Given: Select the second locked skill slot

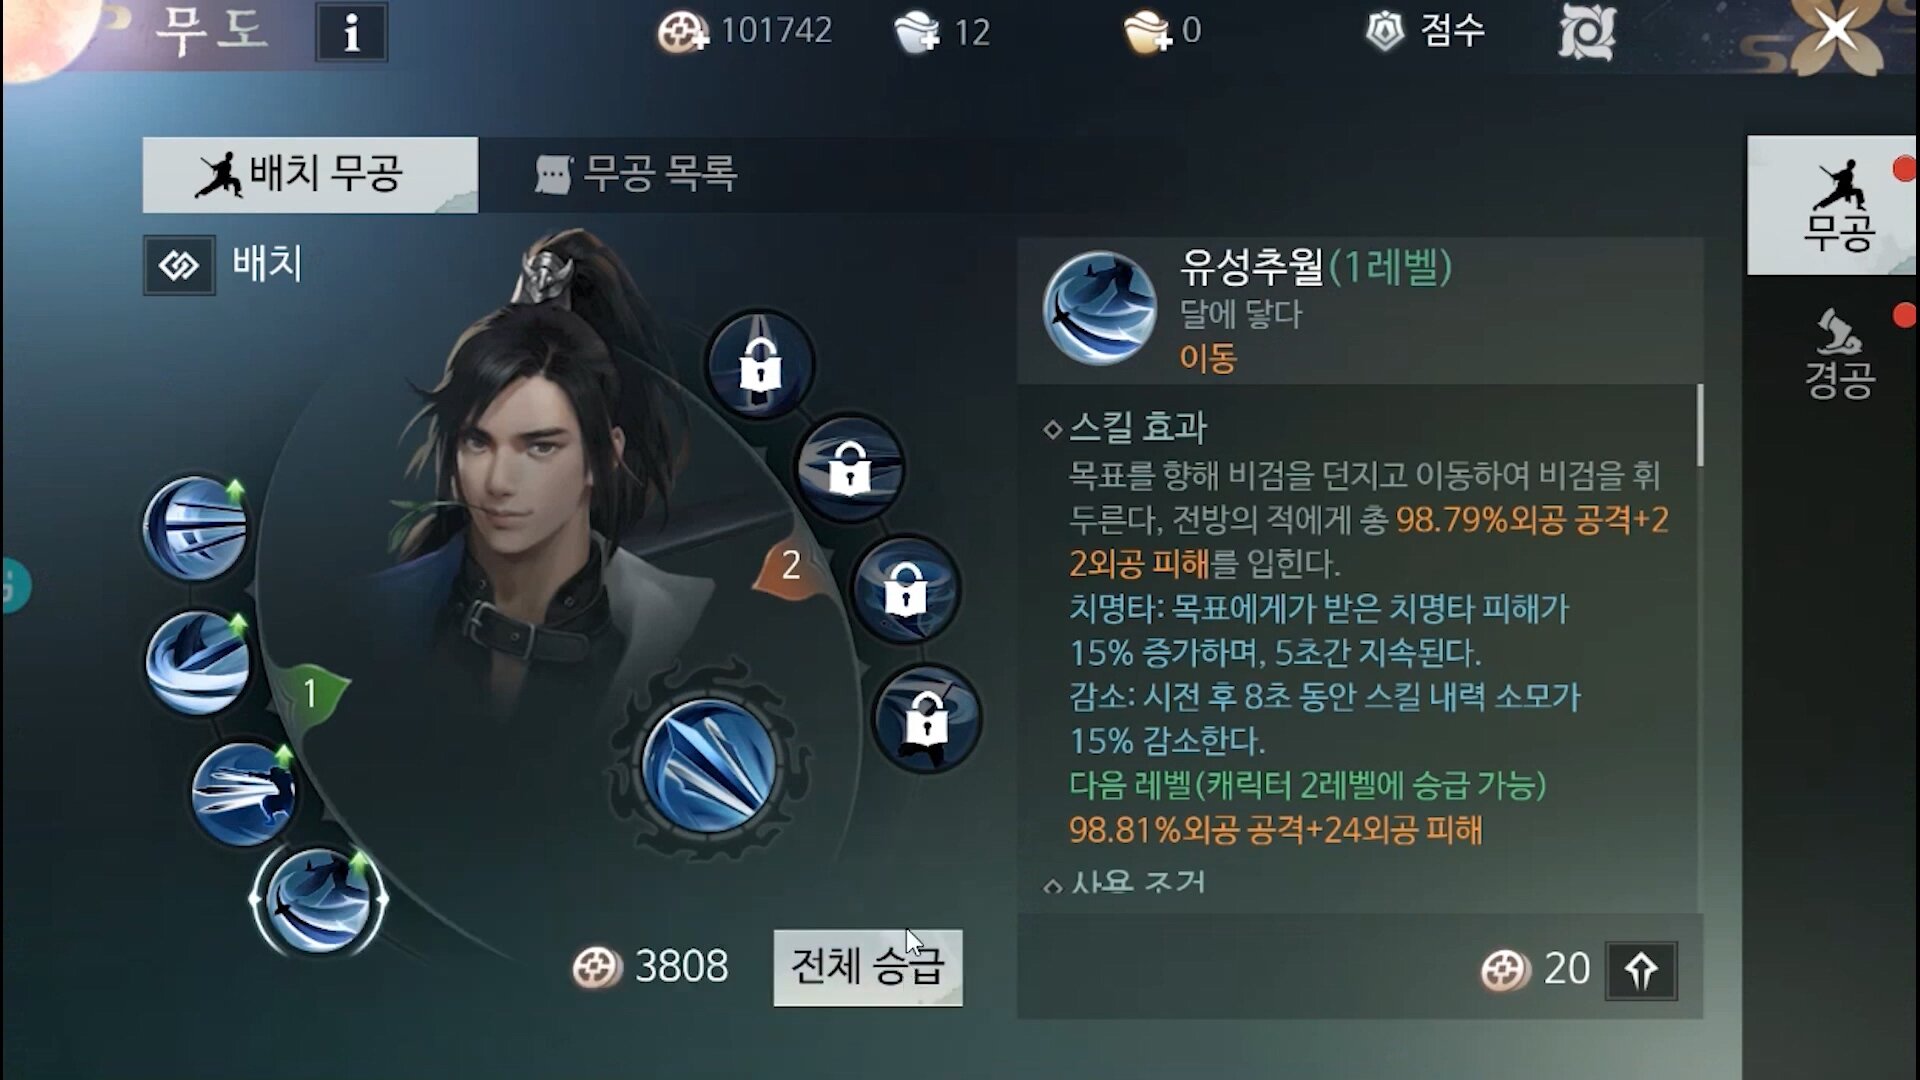Looking at the screenshot, I should (x=849, y=468).
